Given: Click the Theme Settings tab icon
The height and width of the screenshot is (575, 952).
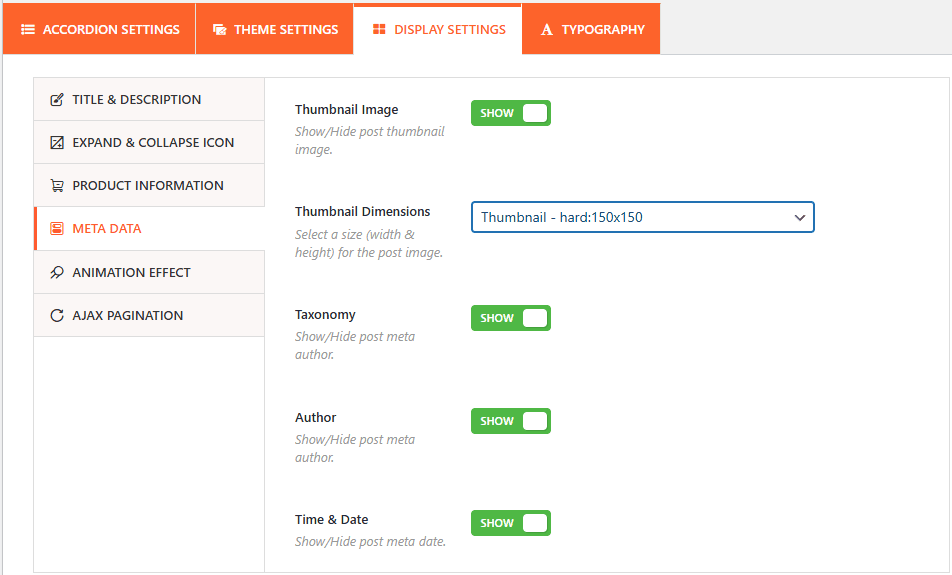Looking at the screenshot, I should (x=219, y=30).
